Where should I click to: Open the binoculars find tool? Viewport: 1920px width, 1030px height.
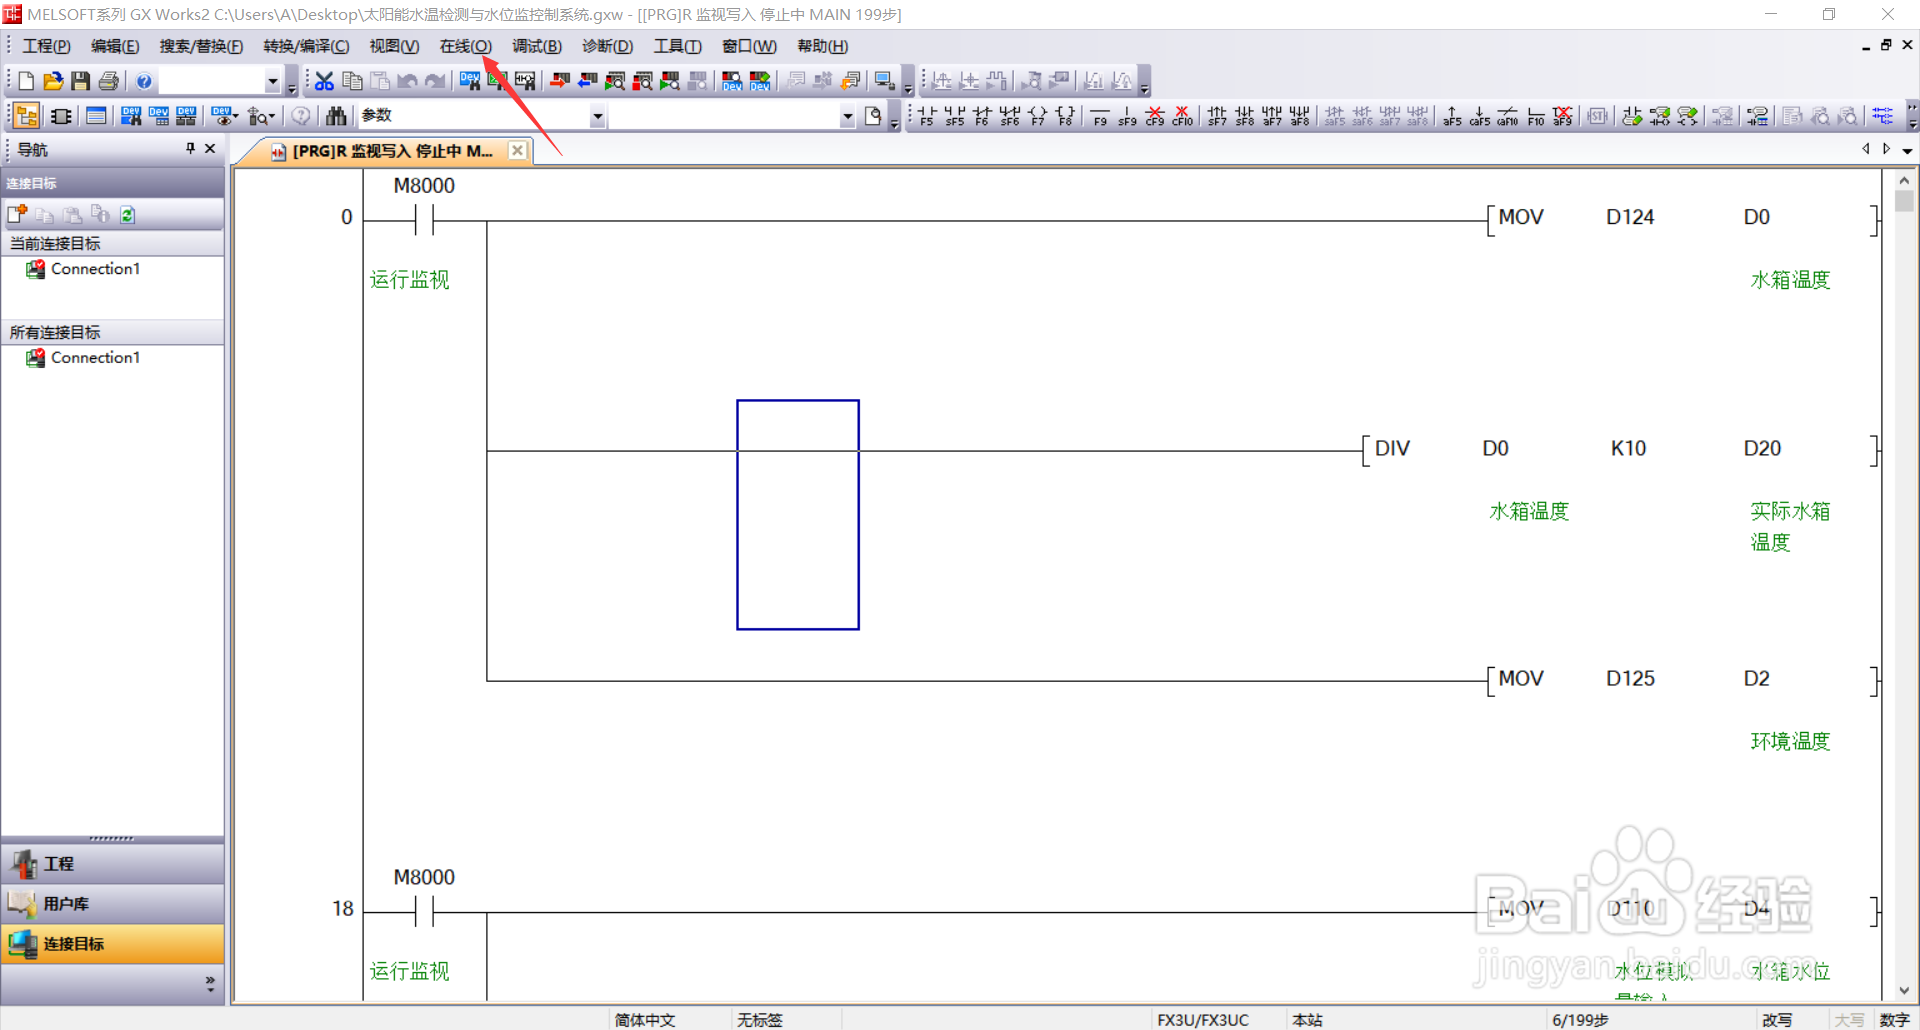pyautogui.click(x=337, y=116)
